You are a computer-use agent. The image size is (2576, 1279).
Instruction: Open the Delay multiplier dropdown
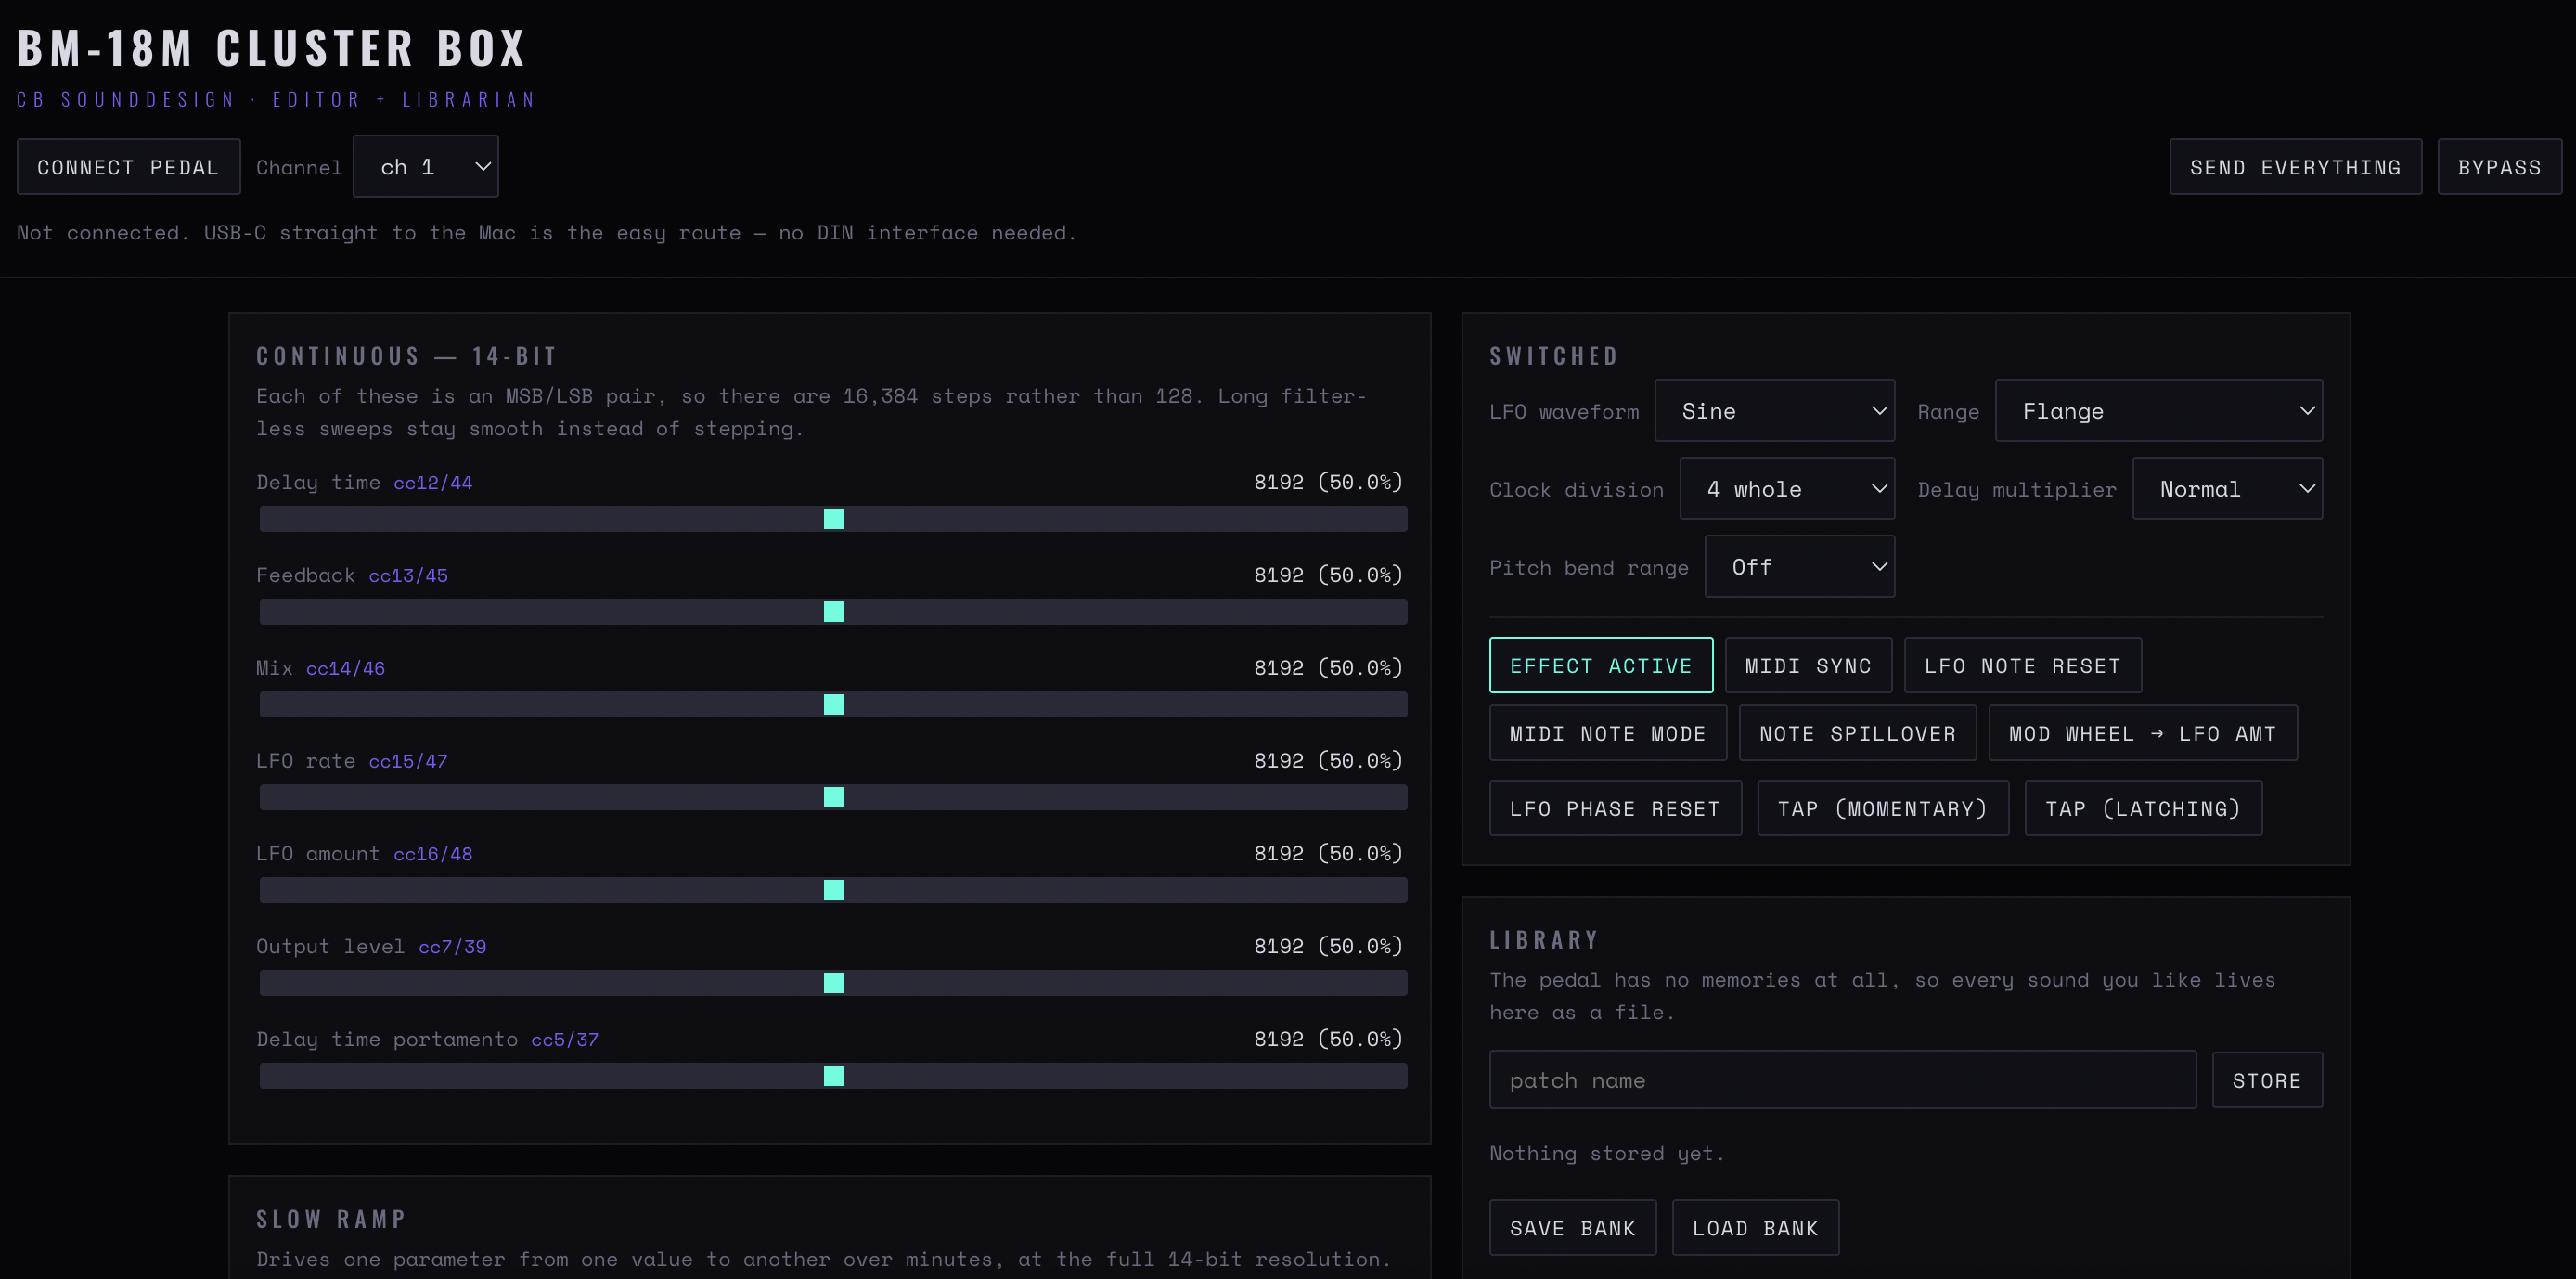2227,489
